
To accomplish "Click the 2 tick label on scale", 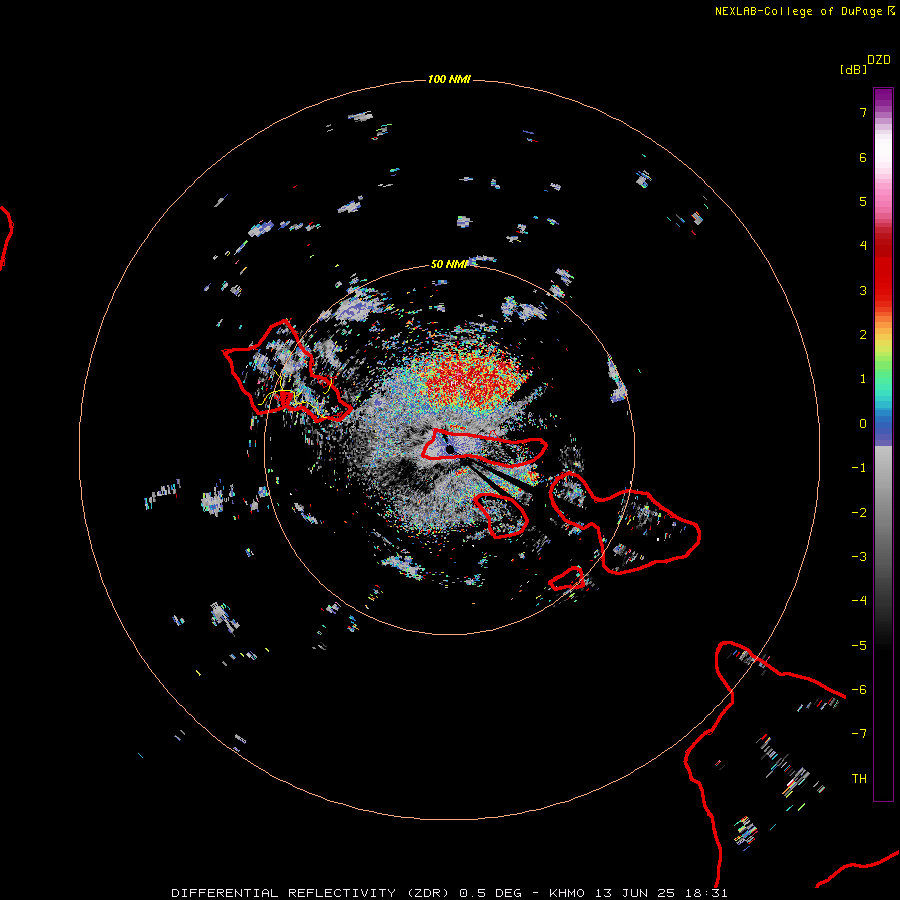I will [863, 335].
